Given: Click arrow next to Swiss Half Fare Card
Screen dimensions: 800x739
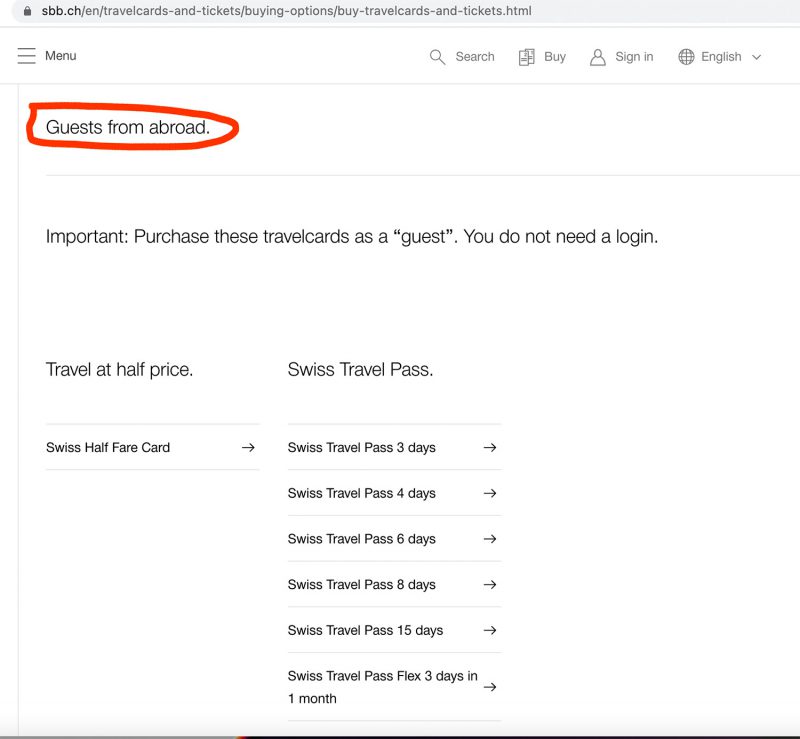Looking at the screenshot, I should tap(248, 448).
